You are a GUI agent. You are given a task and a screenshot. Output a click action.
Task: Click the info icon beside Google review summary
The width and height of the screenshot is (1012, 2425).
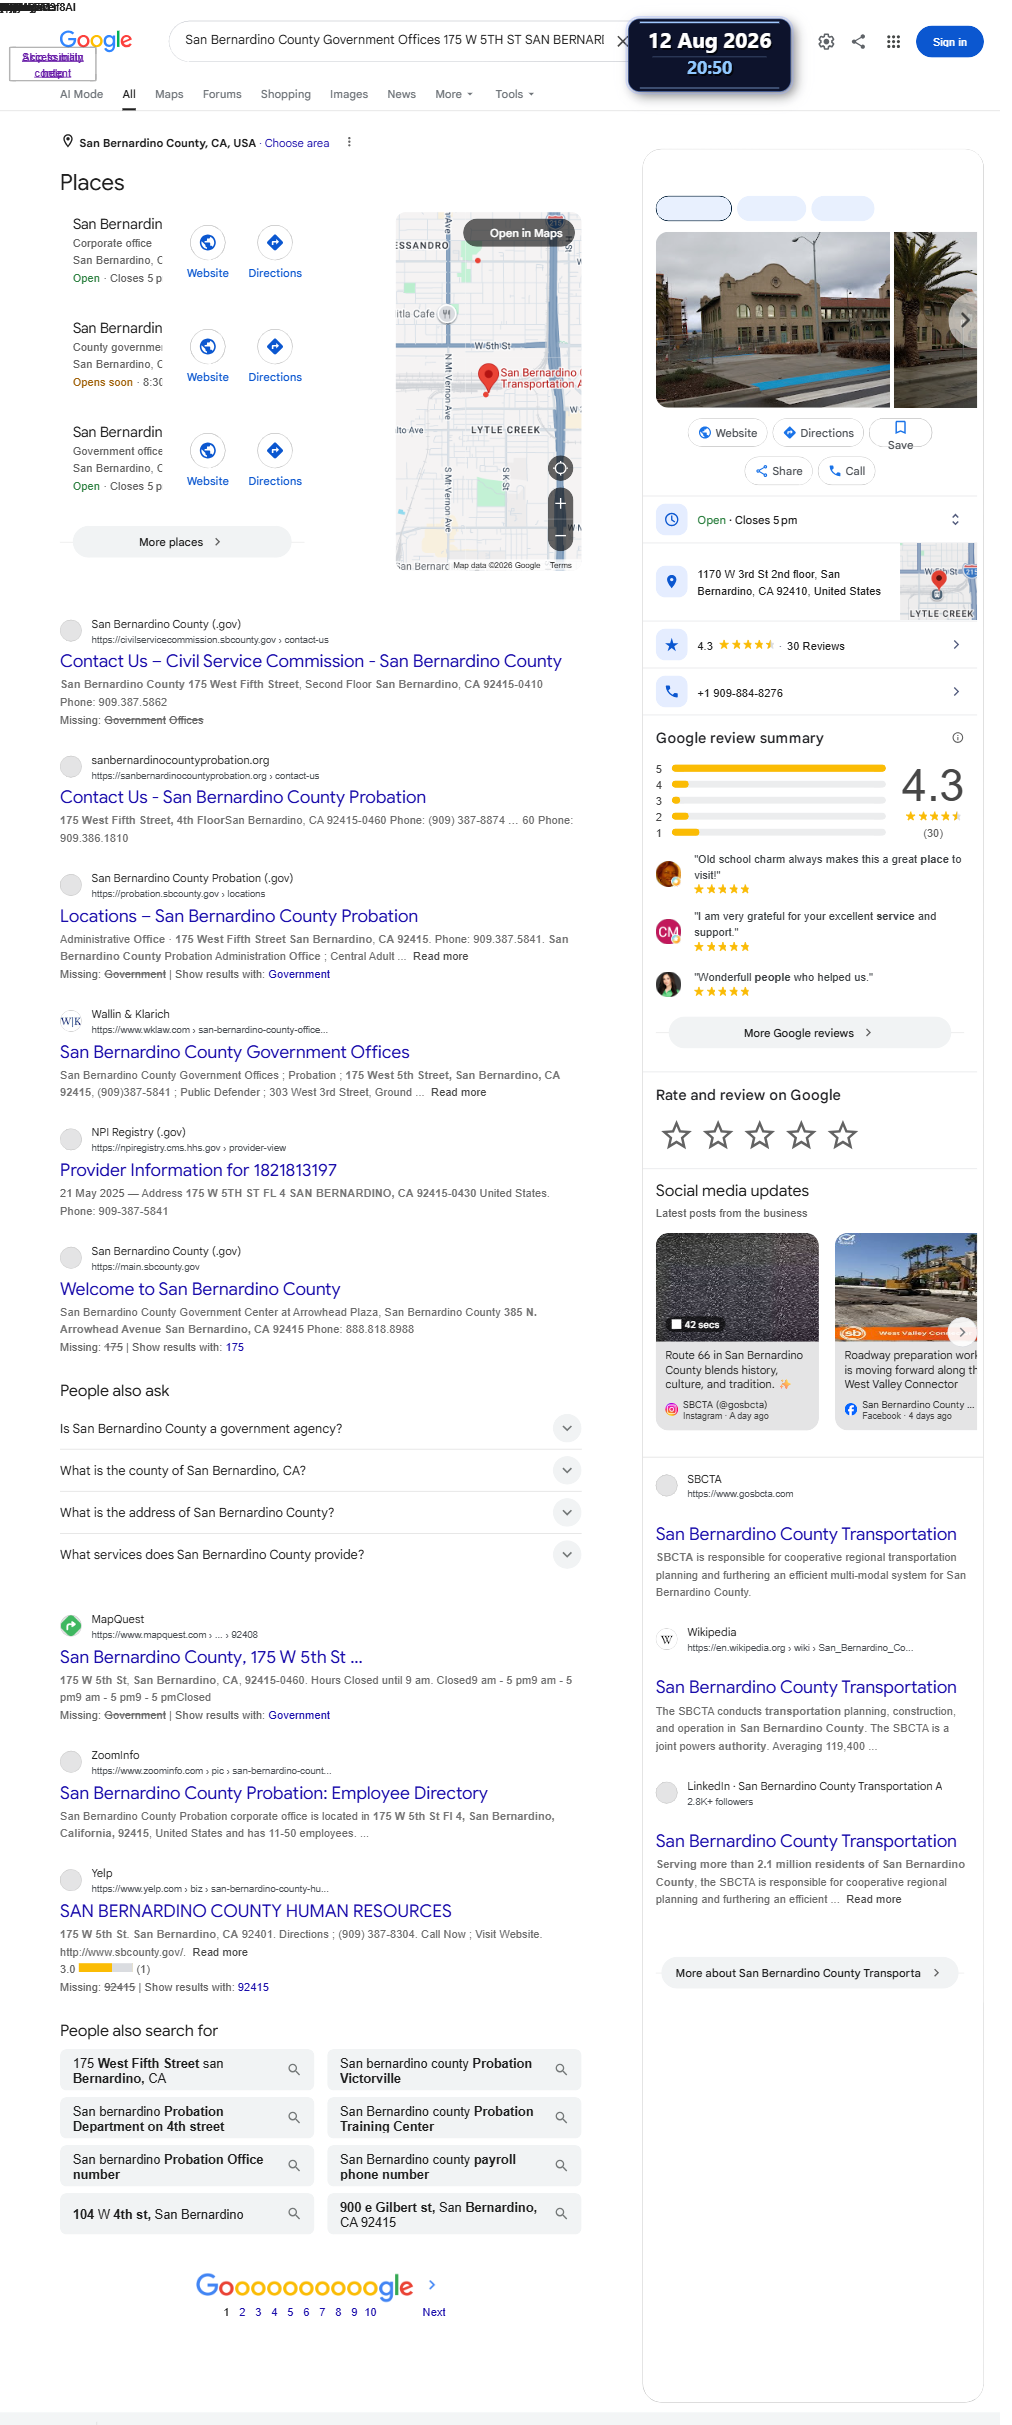957,738
